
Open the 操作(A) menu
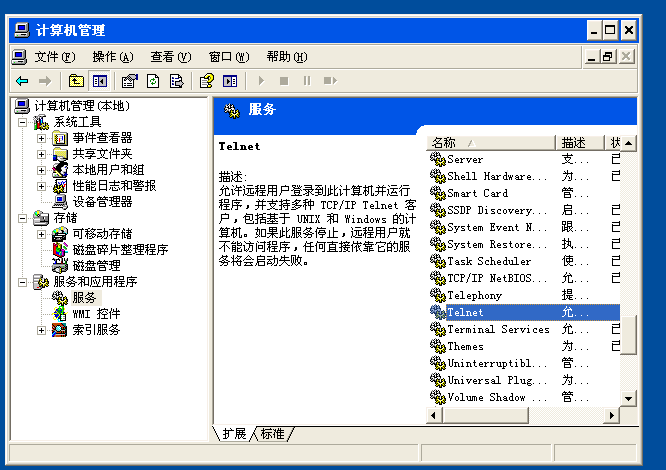point(113,57)
